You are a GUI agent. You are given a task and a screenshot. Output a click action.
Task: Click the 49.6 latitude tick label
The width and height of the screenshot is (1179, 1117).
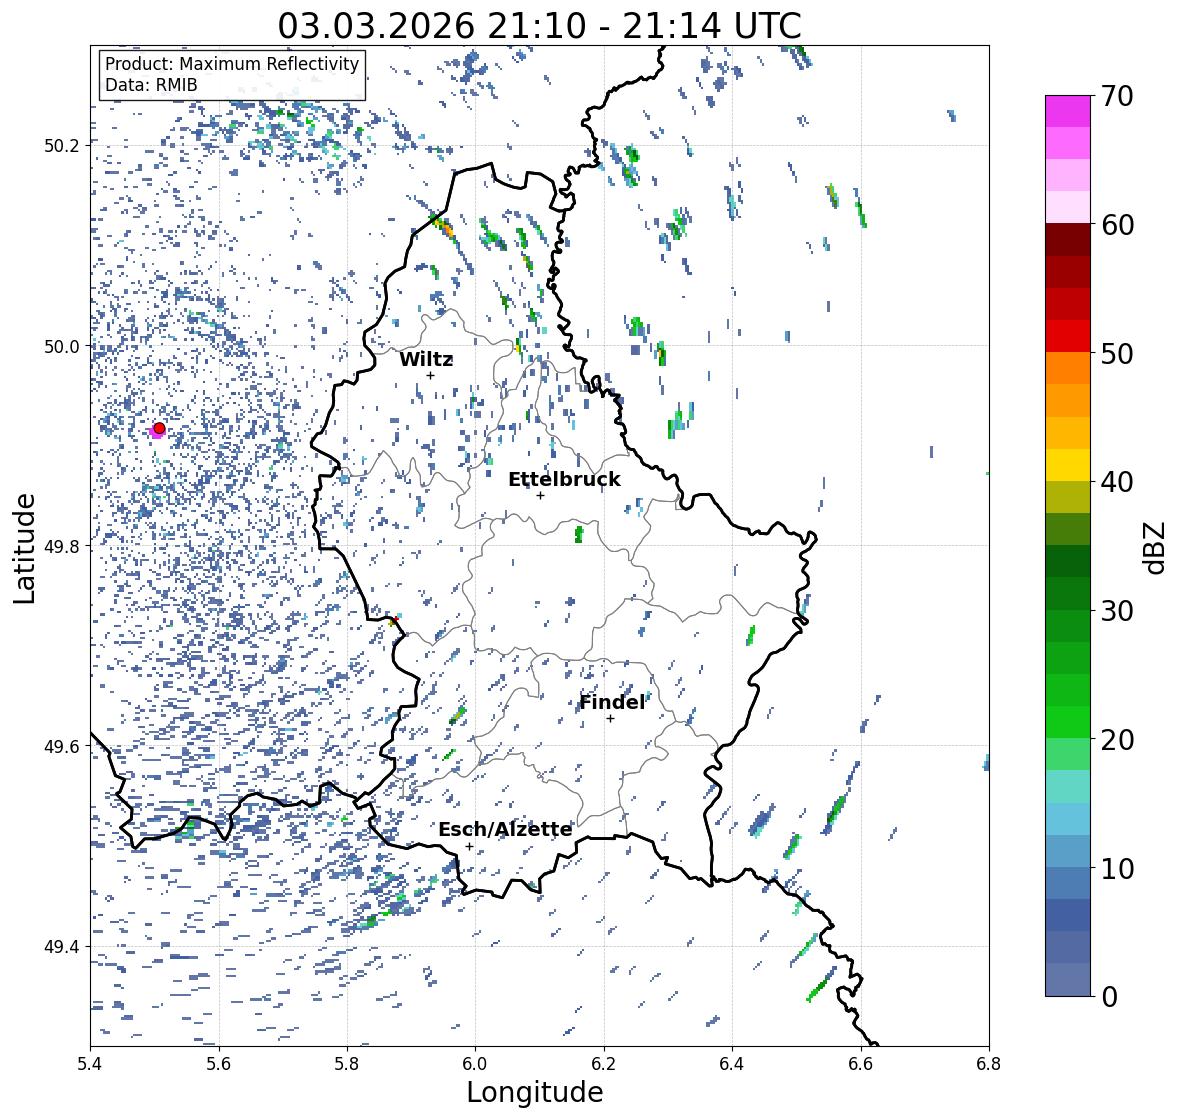click(x=62, y=746)
